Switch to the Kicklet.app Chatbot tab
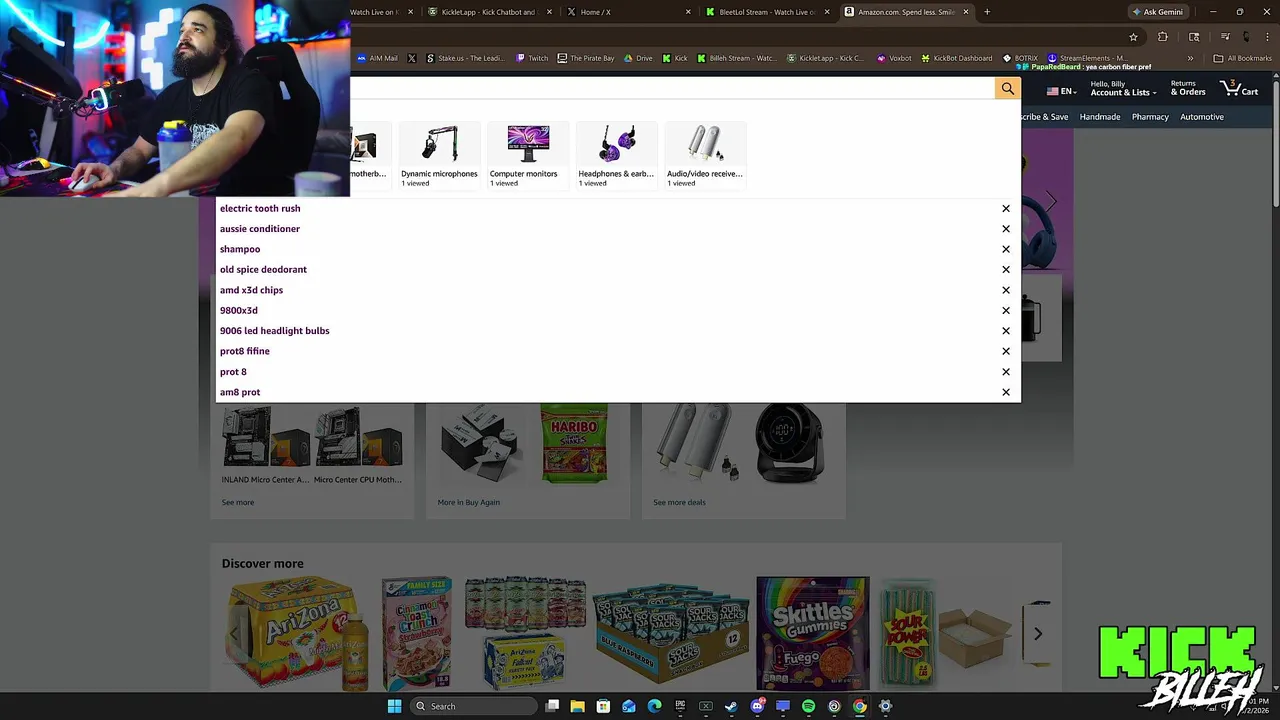 click(x=488, y=12)
